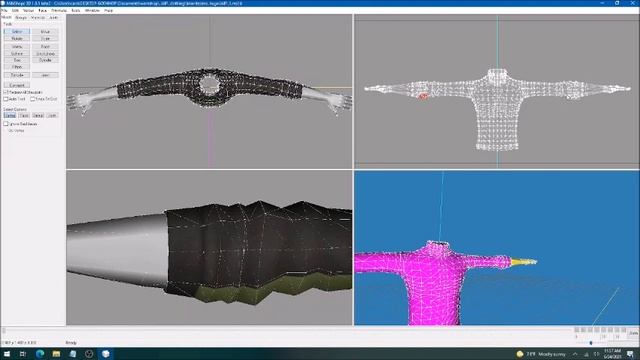Viewport: 640px width, 360px height.
Task: Click the Joint tool button
Action: tap(45, 75)
